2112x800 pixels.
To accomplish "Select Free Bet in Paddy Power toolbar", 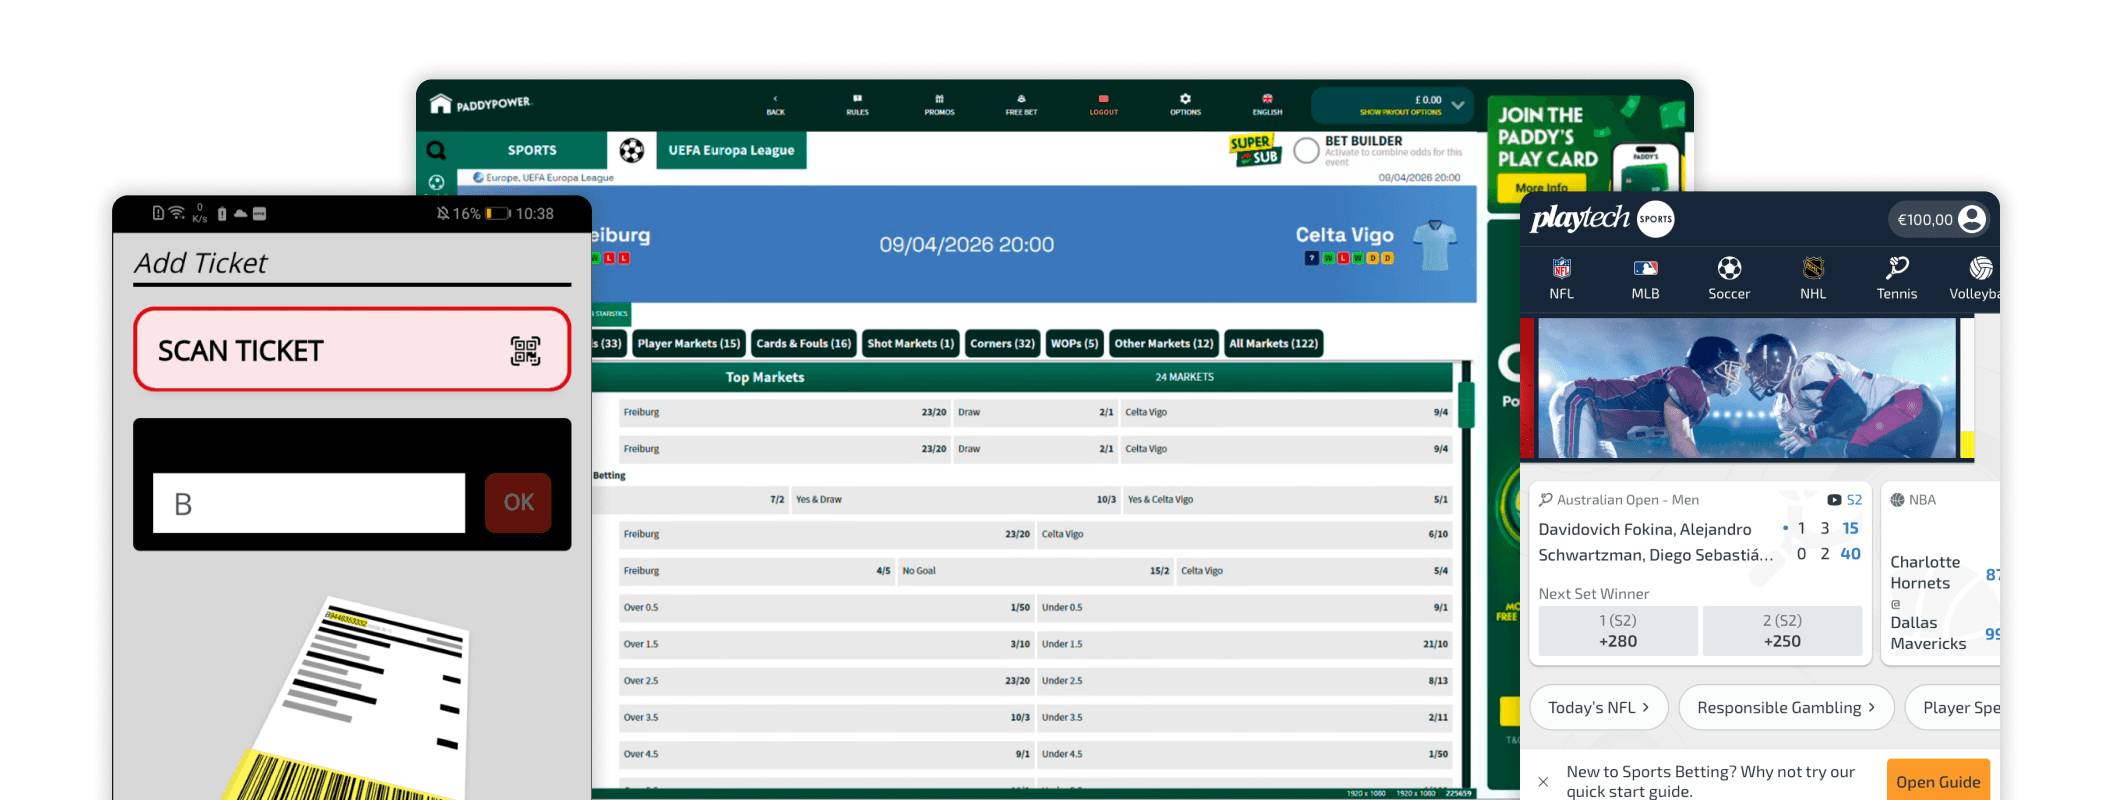I will 1021,104.
